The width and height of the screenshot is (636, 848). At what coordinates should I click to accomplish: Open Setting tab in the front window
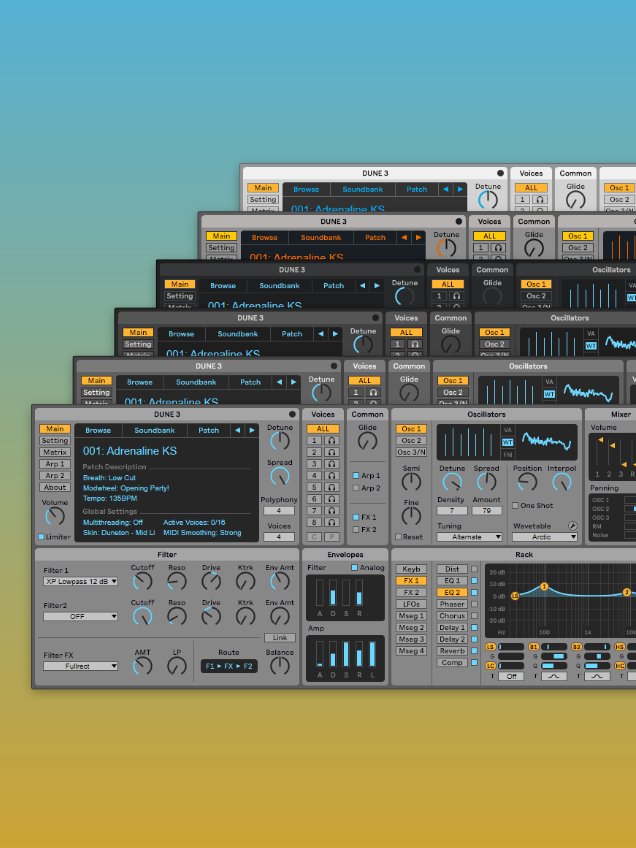click(x=55, y=441)
